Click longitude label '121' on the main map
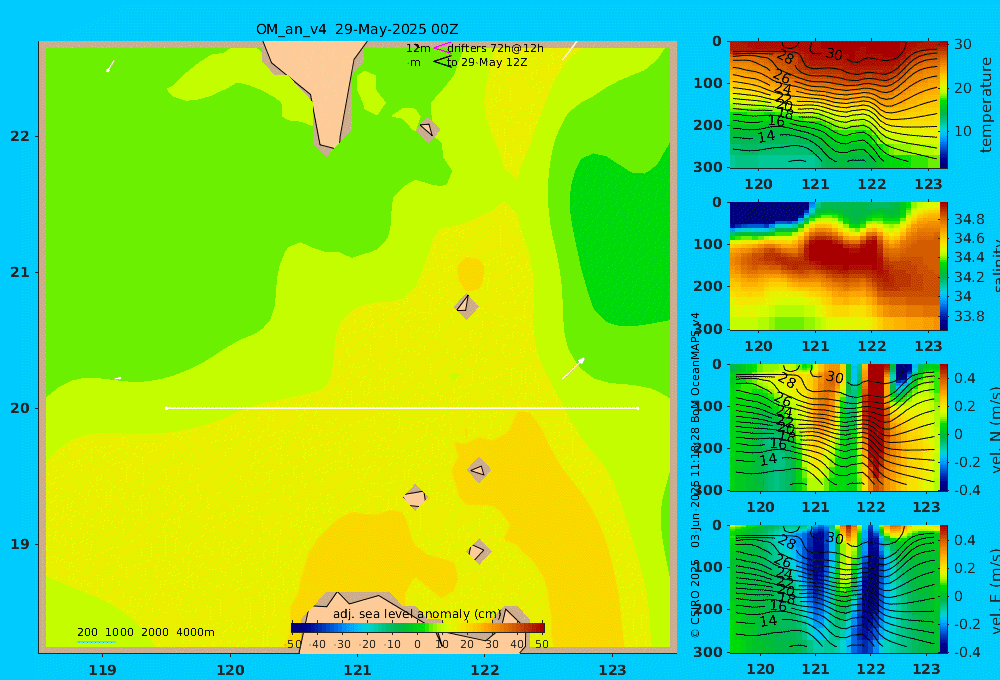Screen dimensions: 1000x680 (357, 670)
